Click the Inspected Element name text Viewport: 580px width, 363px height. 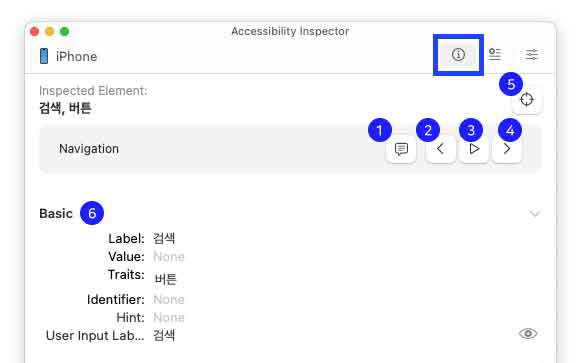[x=65, y=108]
